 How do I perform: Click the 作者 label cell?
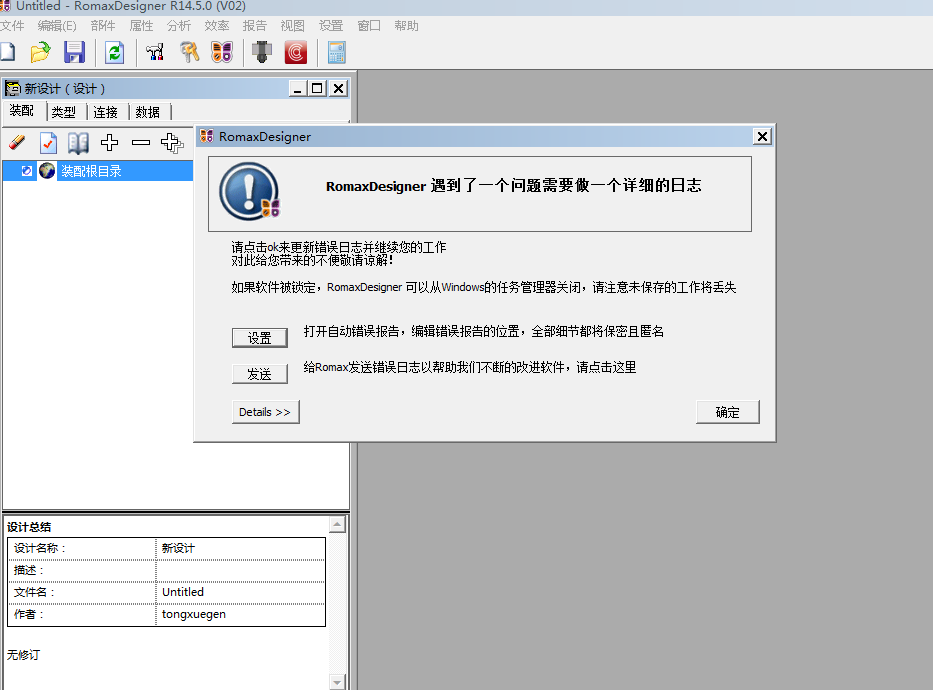click(82, 614)
